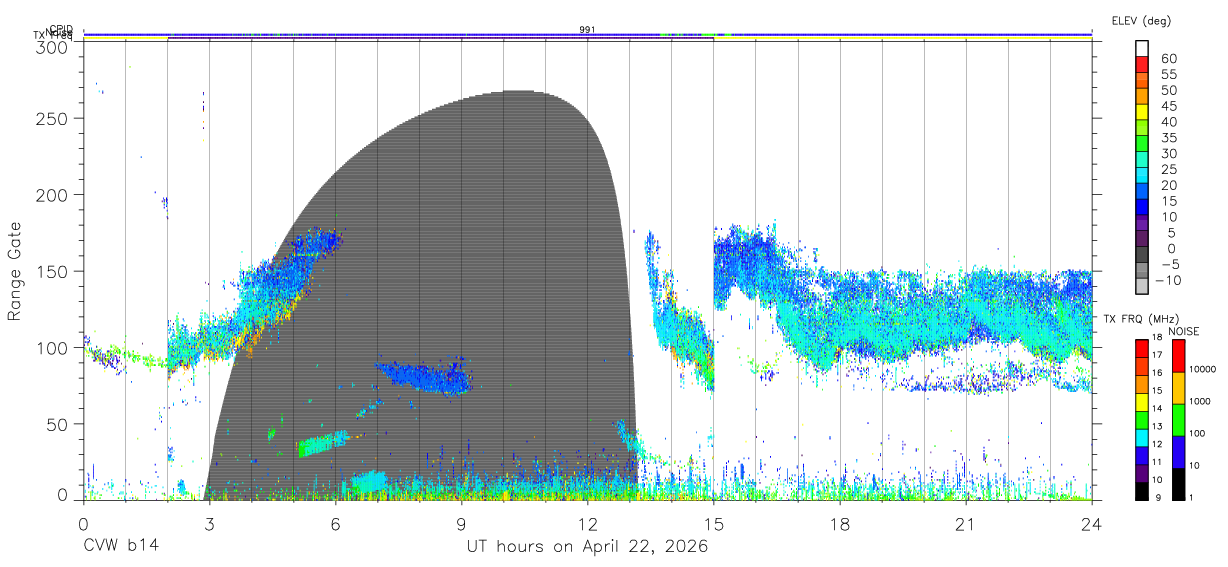Click the '−10' value in ELEV legend

point(1169,280)
